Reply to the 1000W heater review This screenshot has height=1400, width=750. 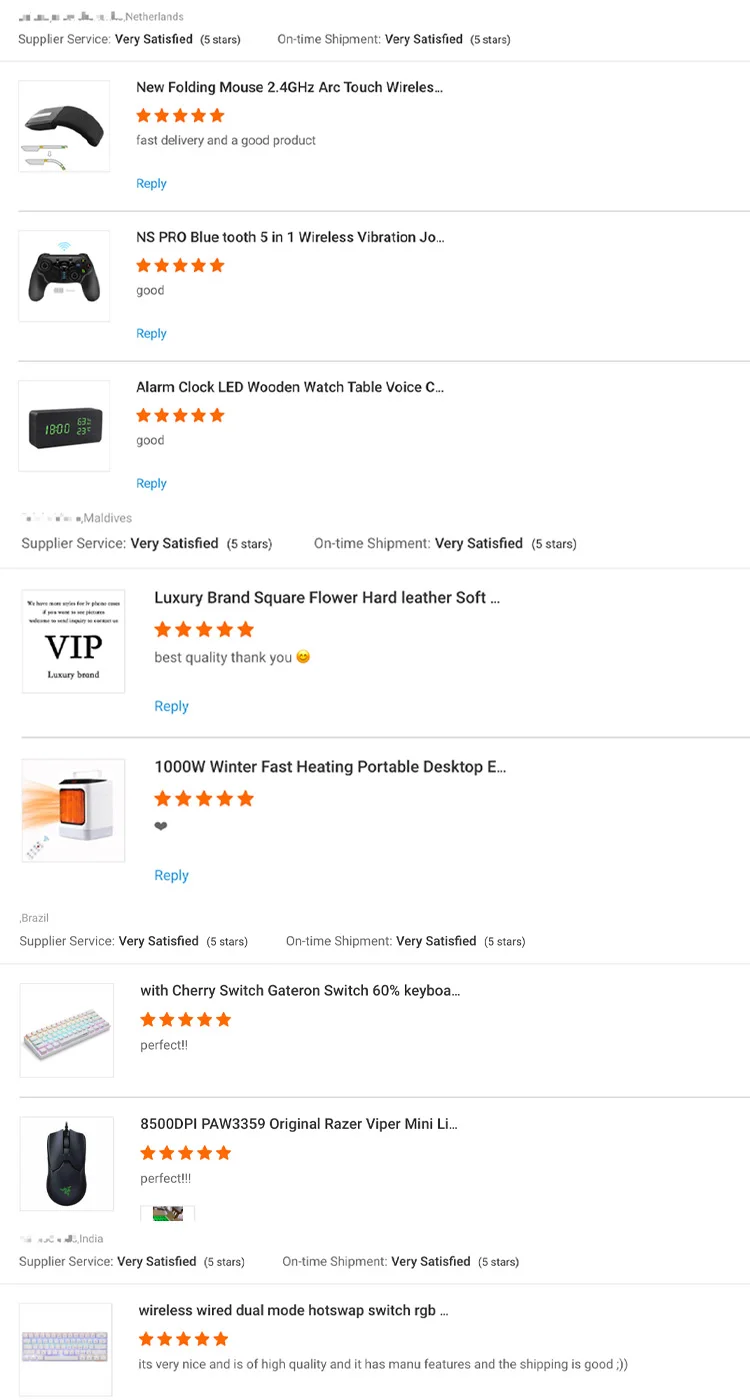pos(171,875)
